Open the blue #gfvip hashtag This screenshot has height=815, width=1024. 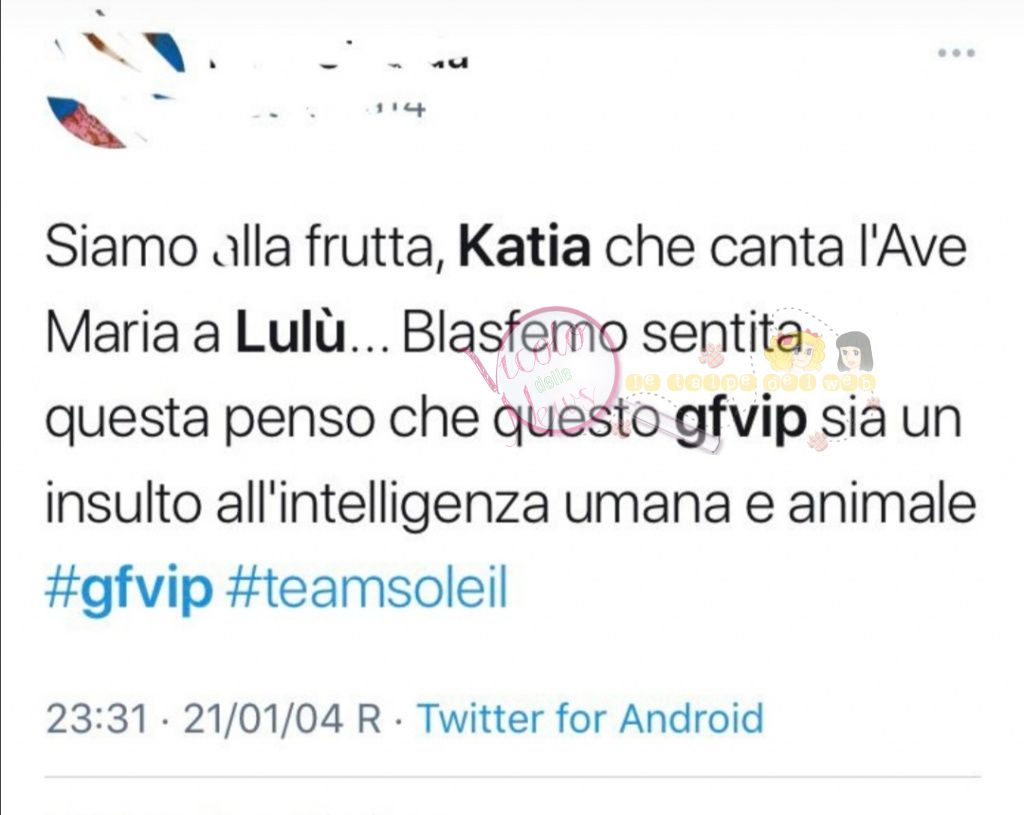coord(129,589)
